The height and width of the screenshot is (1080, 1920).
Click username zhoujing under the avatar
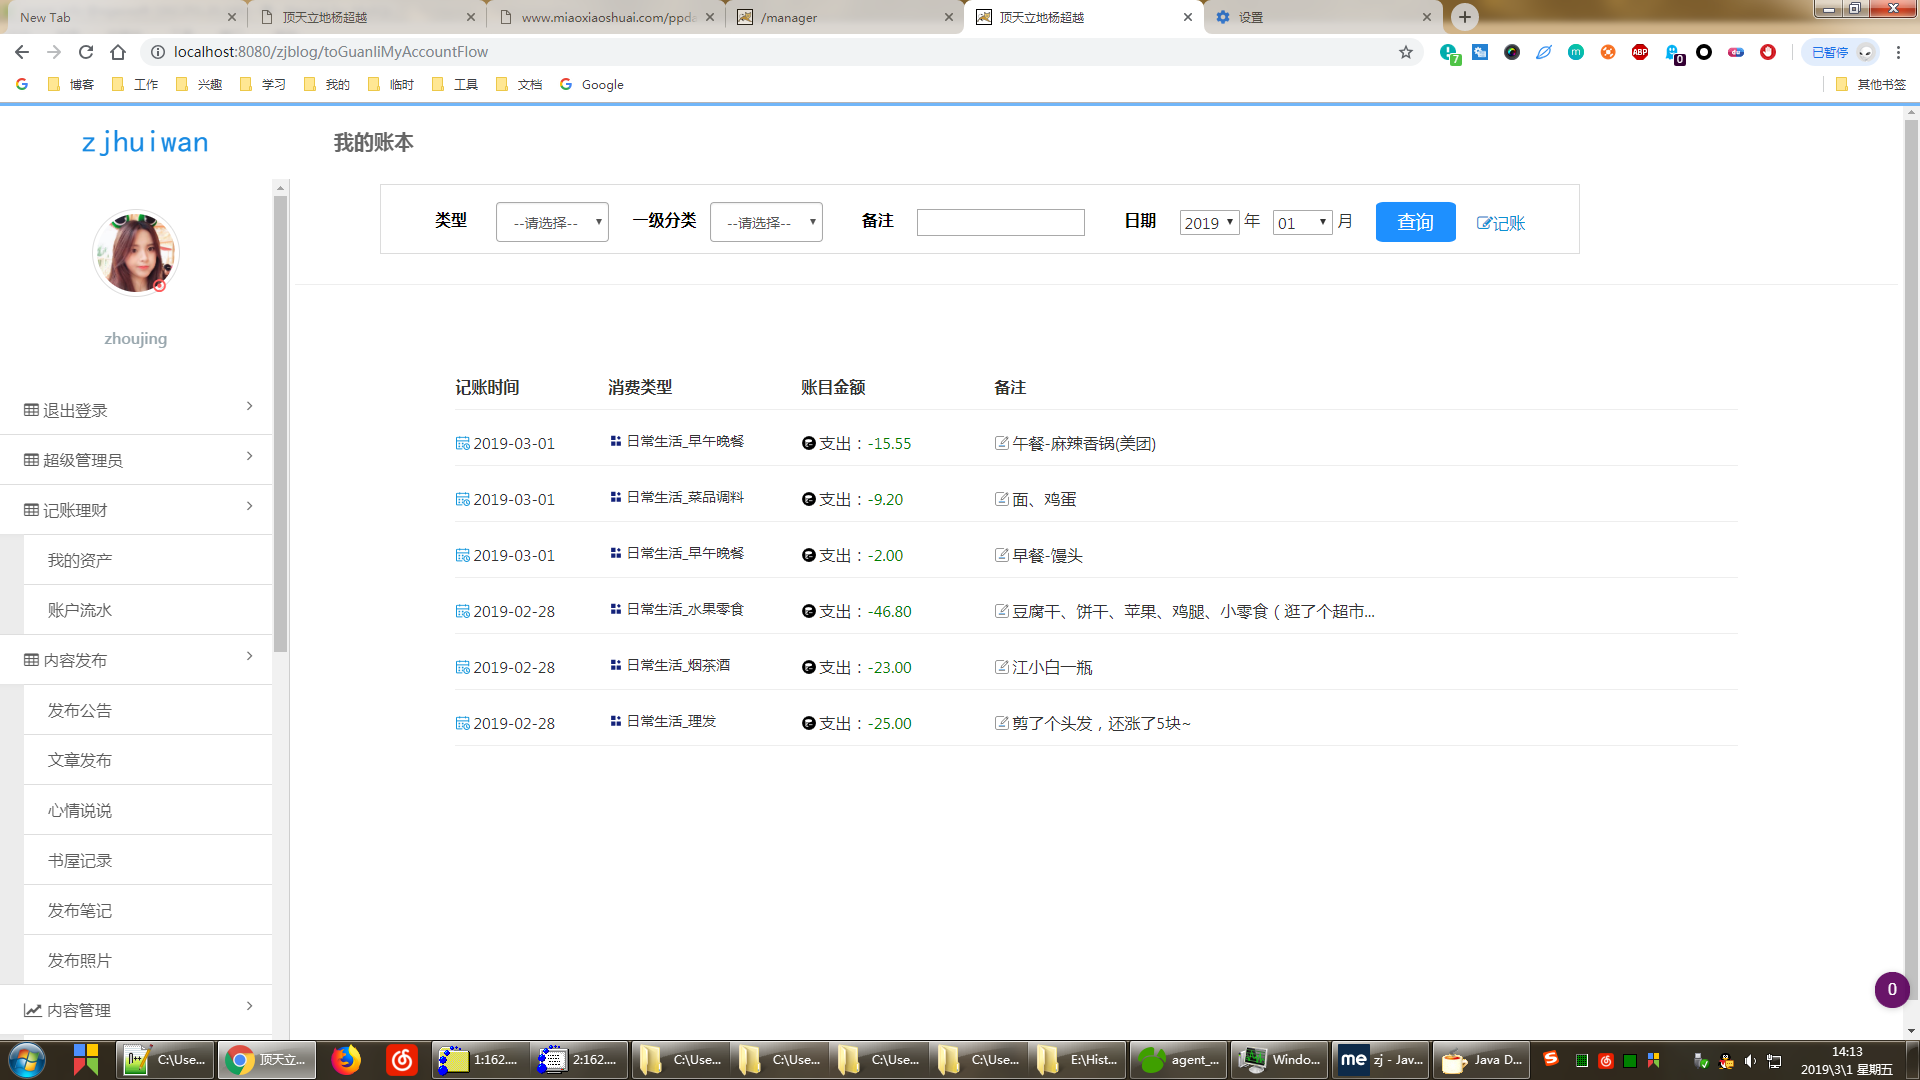pos(136,338)
